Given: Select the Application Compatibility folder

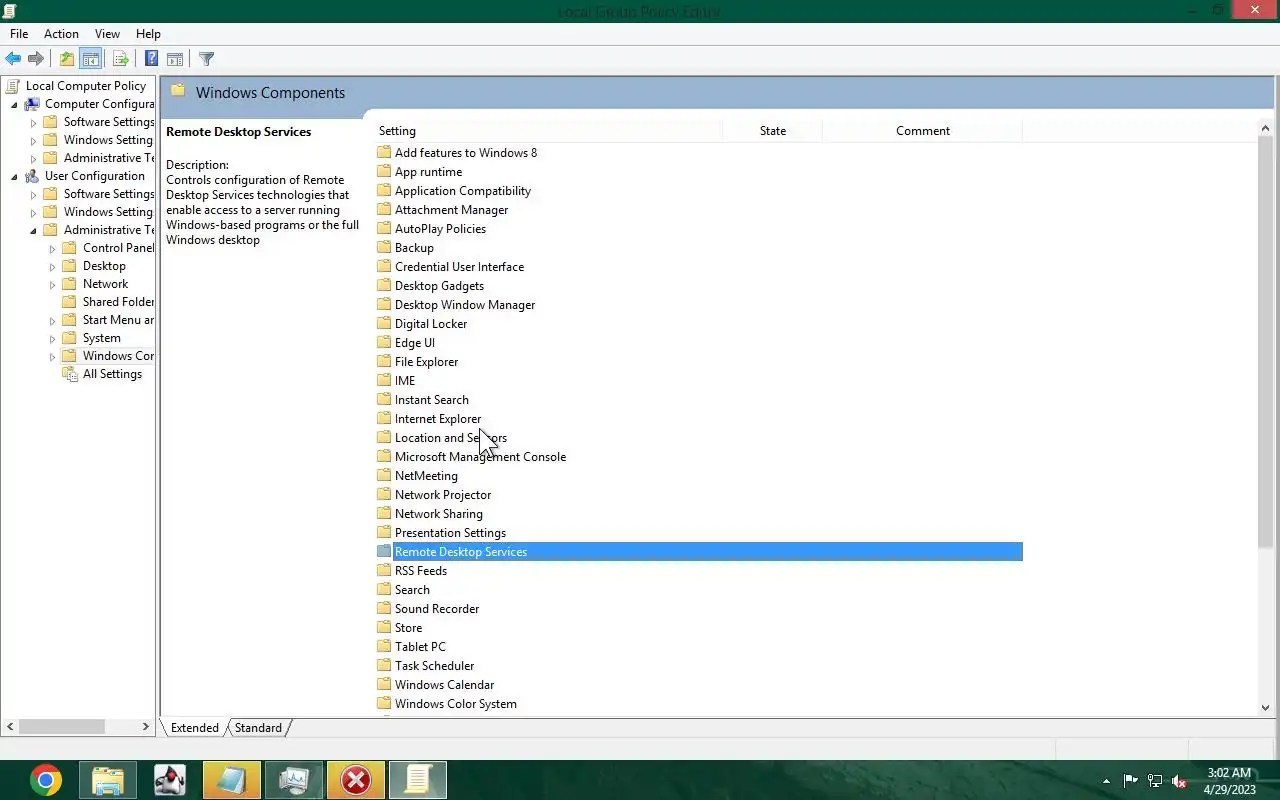Looking at the screenshot, I should [463, 191].
